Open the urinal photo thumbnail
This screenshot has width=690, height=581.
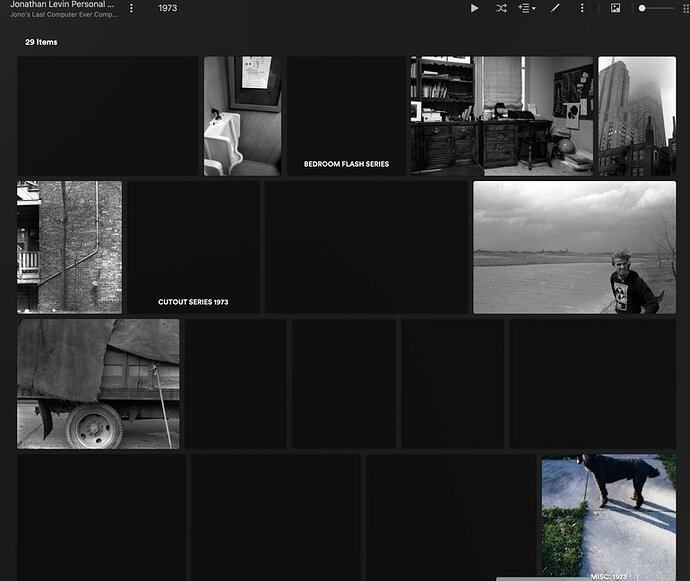[242, 116]
